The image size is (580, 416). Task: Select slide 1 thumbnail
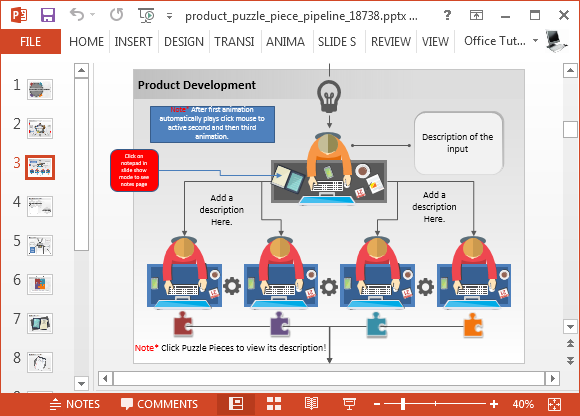tap(40, 89)
